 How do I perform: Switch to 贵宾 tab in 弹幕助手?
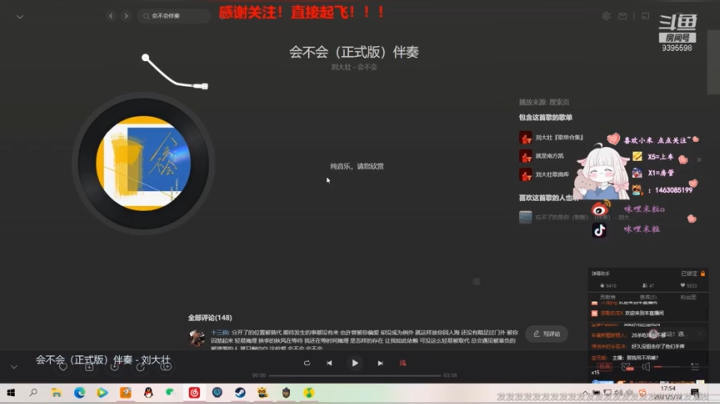[x=648, y=297]
